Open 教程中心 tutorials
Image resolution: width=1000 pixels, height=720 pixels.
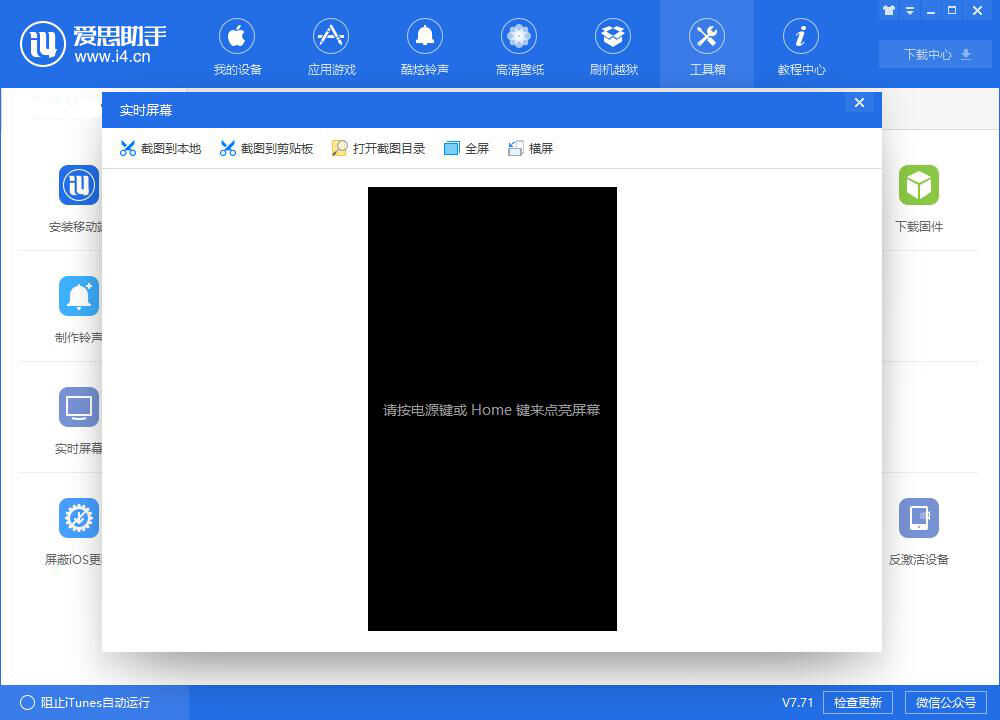[x=801, y=45]
